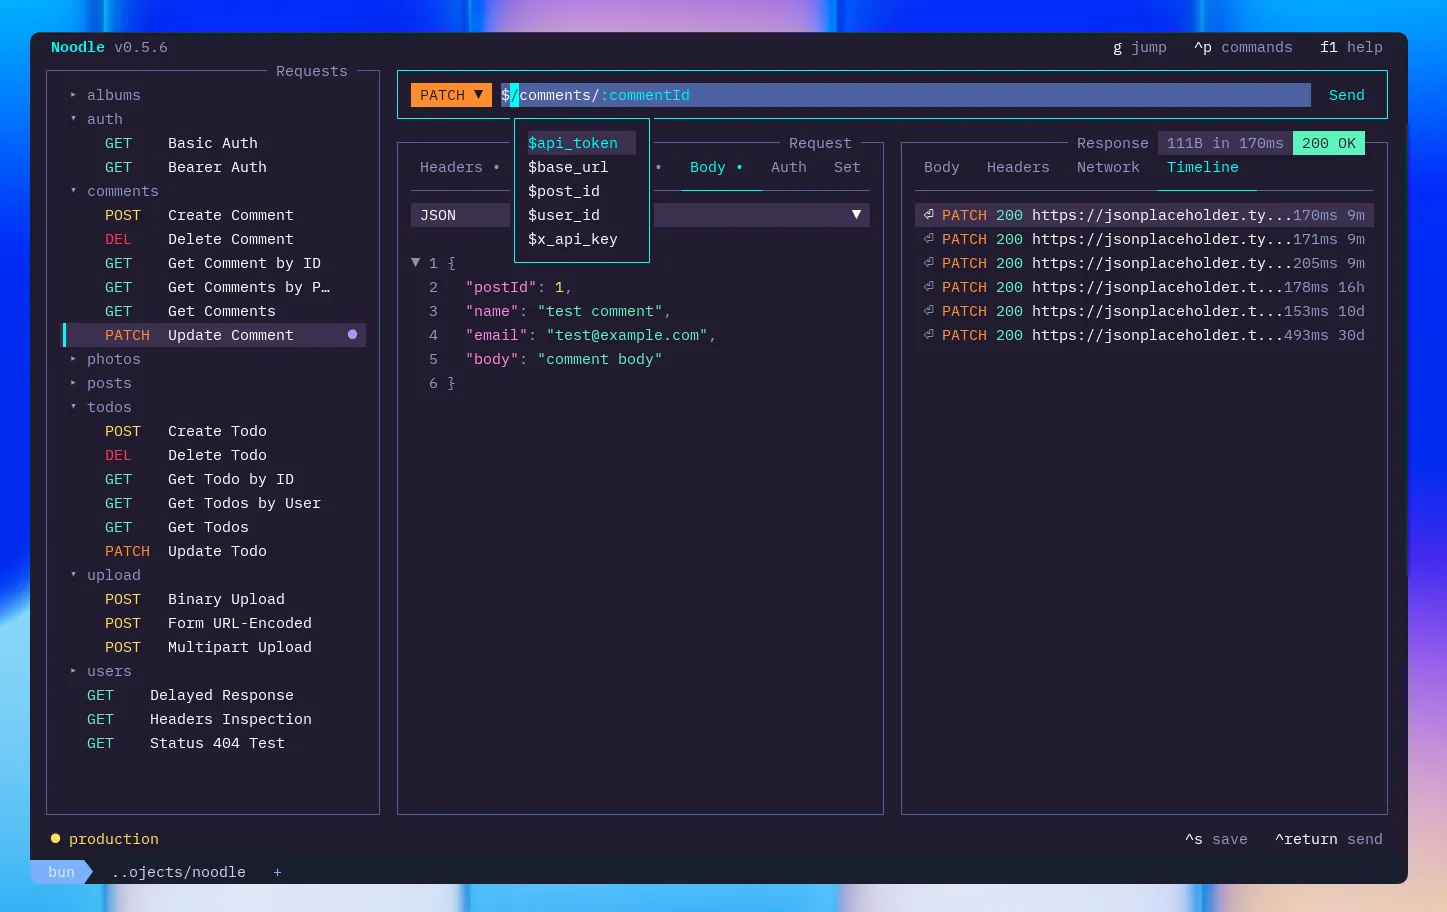Click the Send button

point(1346,95)
